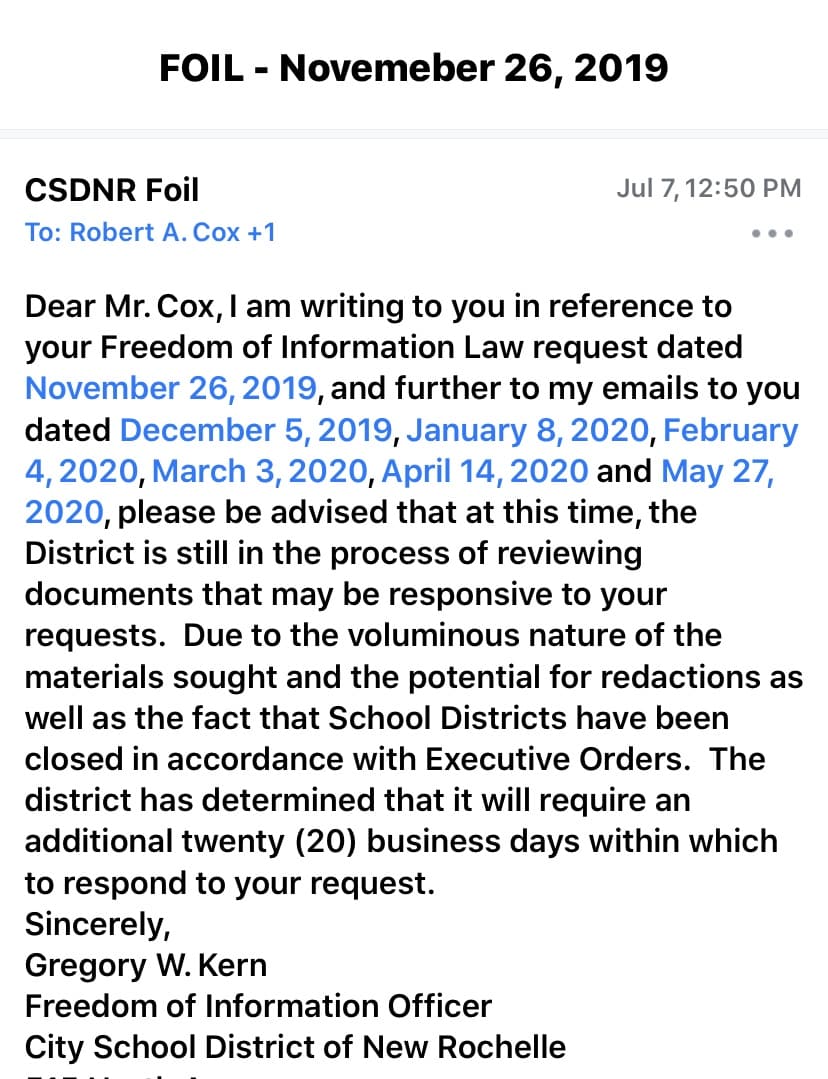The image size is (828, 1079).
Task: Tap the "Dear Mr. Cox" greeting
Action: point(120,306)
